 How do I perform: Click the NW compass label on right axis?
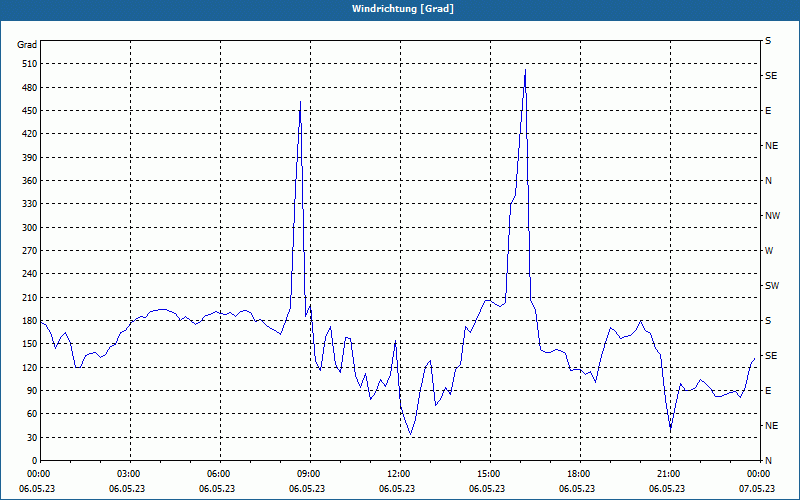click(772, 216)
